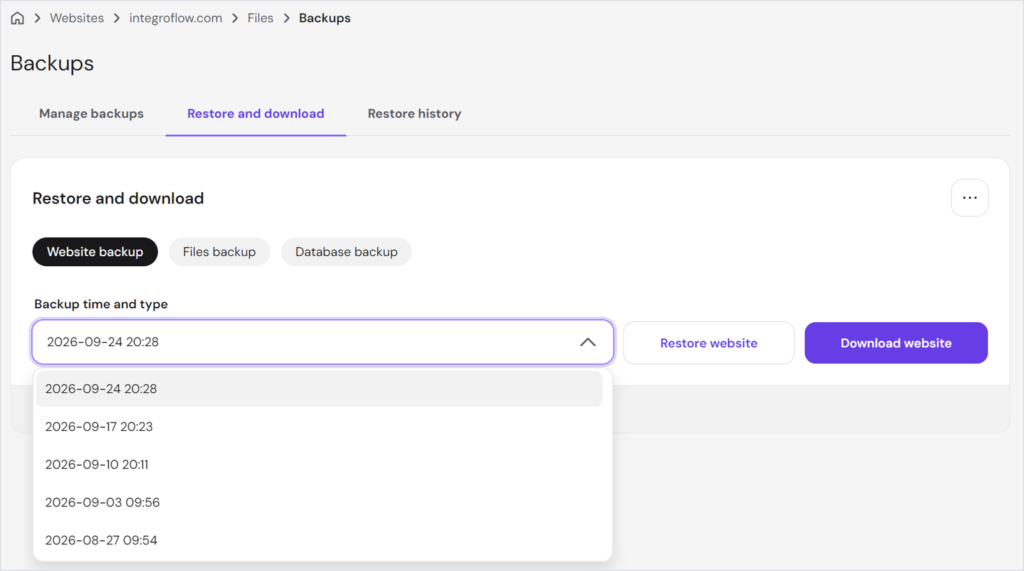1024x571 pixels.
Task: Select the Restore and download tab
Action: [x=255, y=114]
